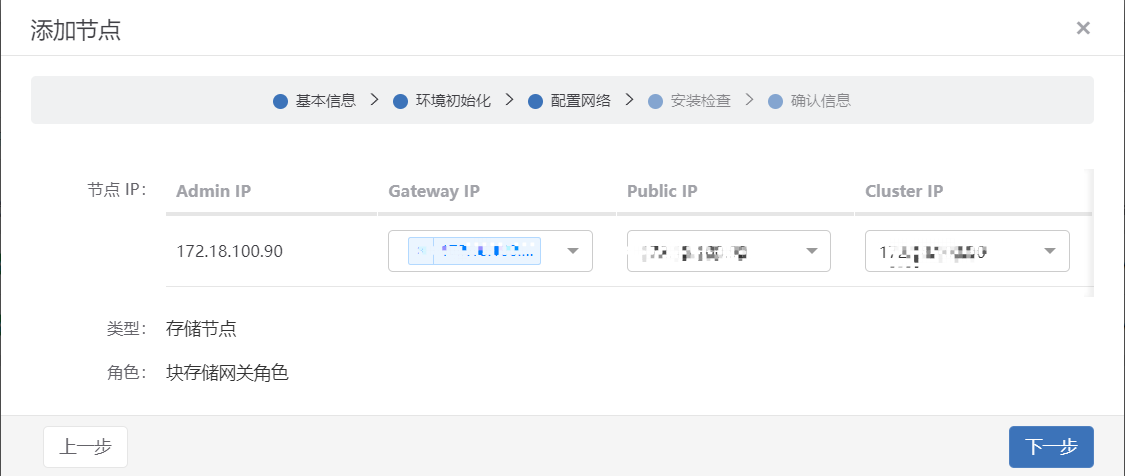
Task: Click the 配置网络 step dot
Action: tap(535, 101)
